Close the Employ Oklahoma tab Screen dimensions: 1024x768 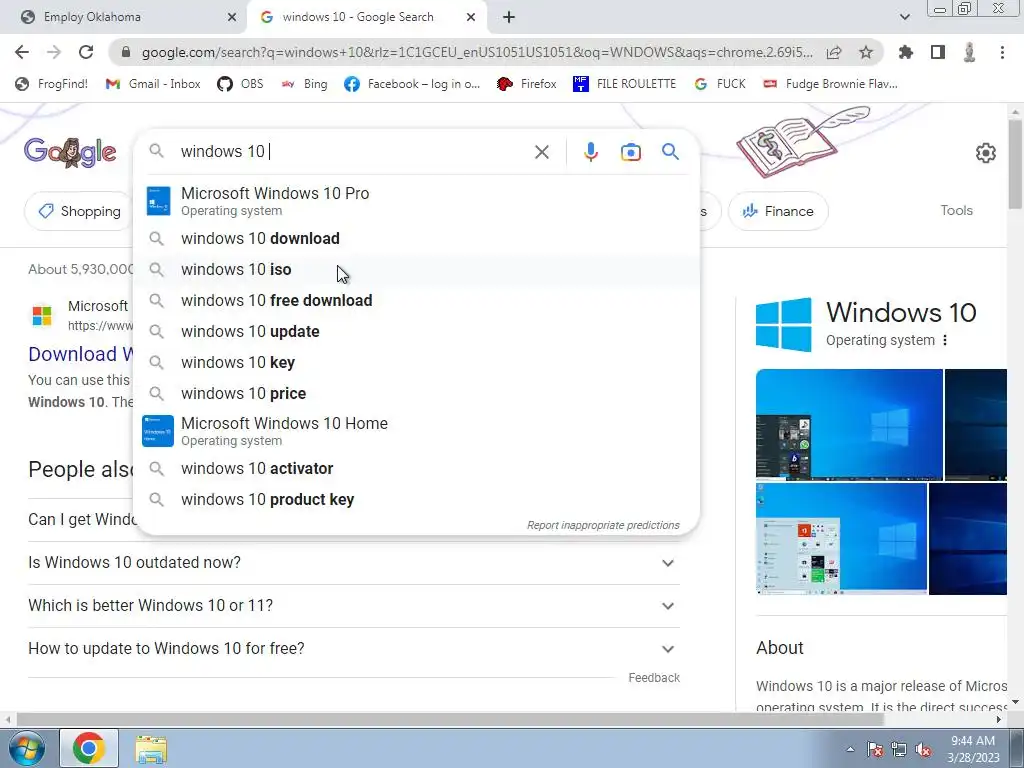point(232,17)
